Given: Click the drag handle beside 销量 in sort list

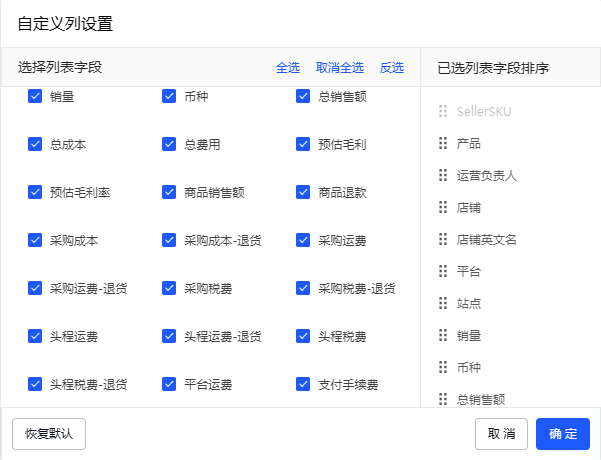Looking at the screenshot, I should pos(443,335).
